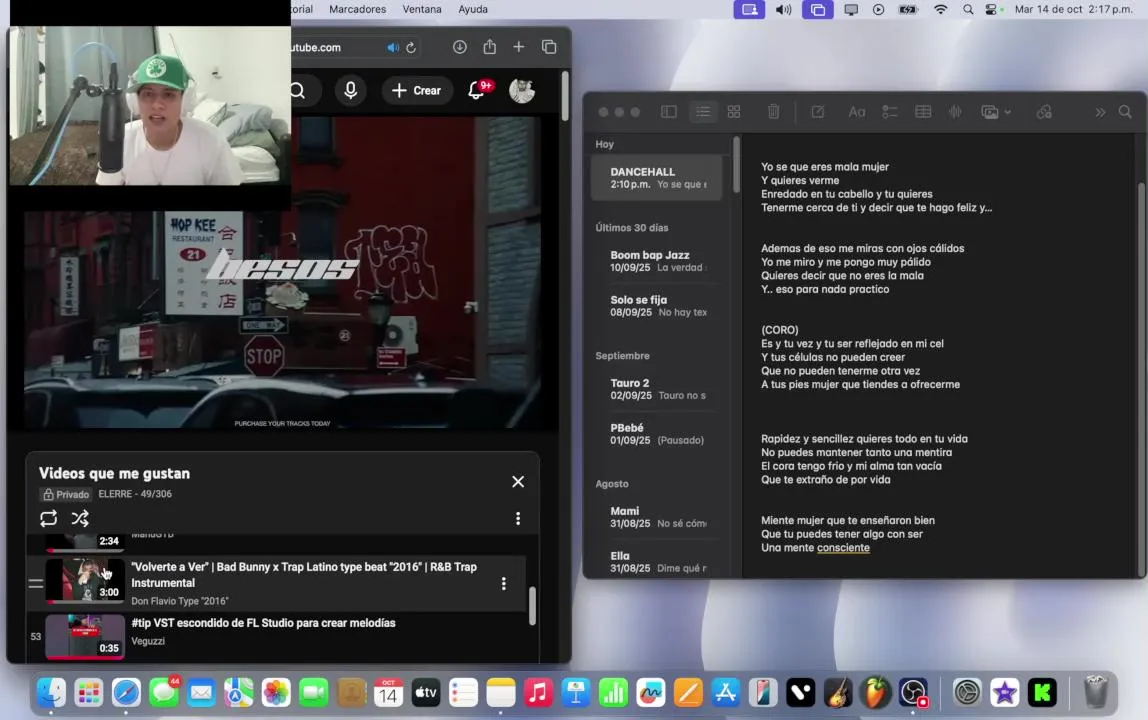Show Safari tab overview
The width and height of the screenshot is (1148, 720).
tap(549, 47)
